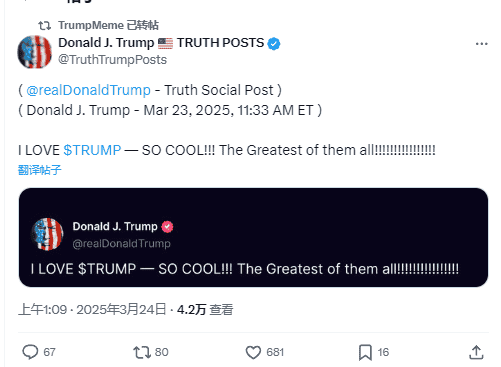Open the @TruthTrumpPosts handle
Image resolution: width=501 pixels, height=367 pixels.
point(112,60)
